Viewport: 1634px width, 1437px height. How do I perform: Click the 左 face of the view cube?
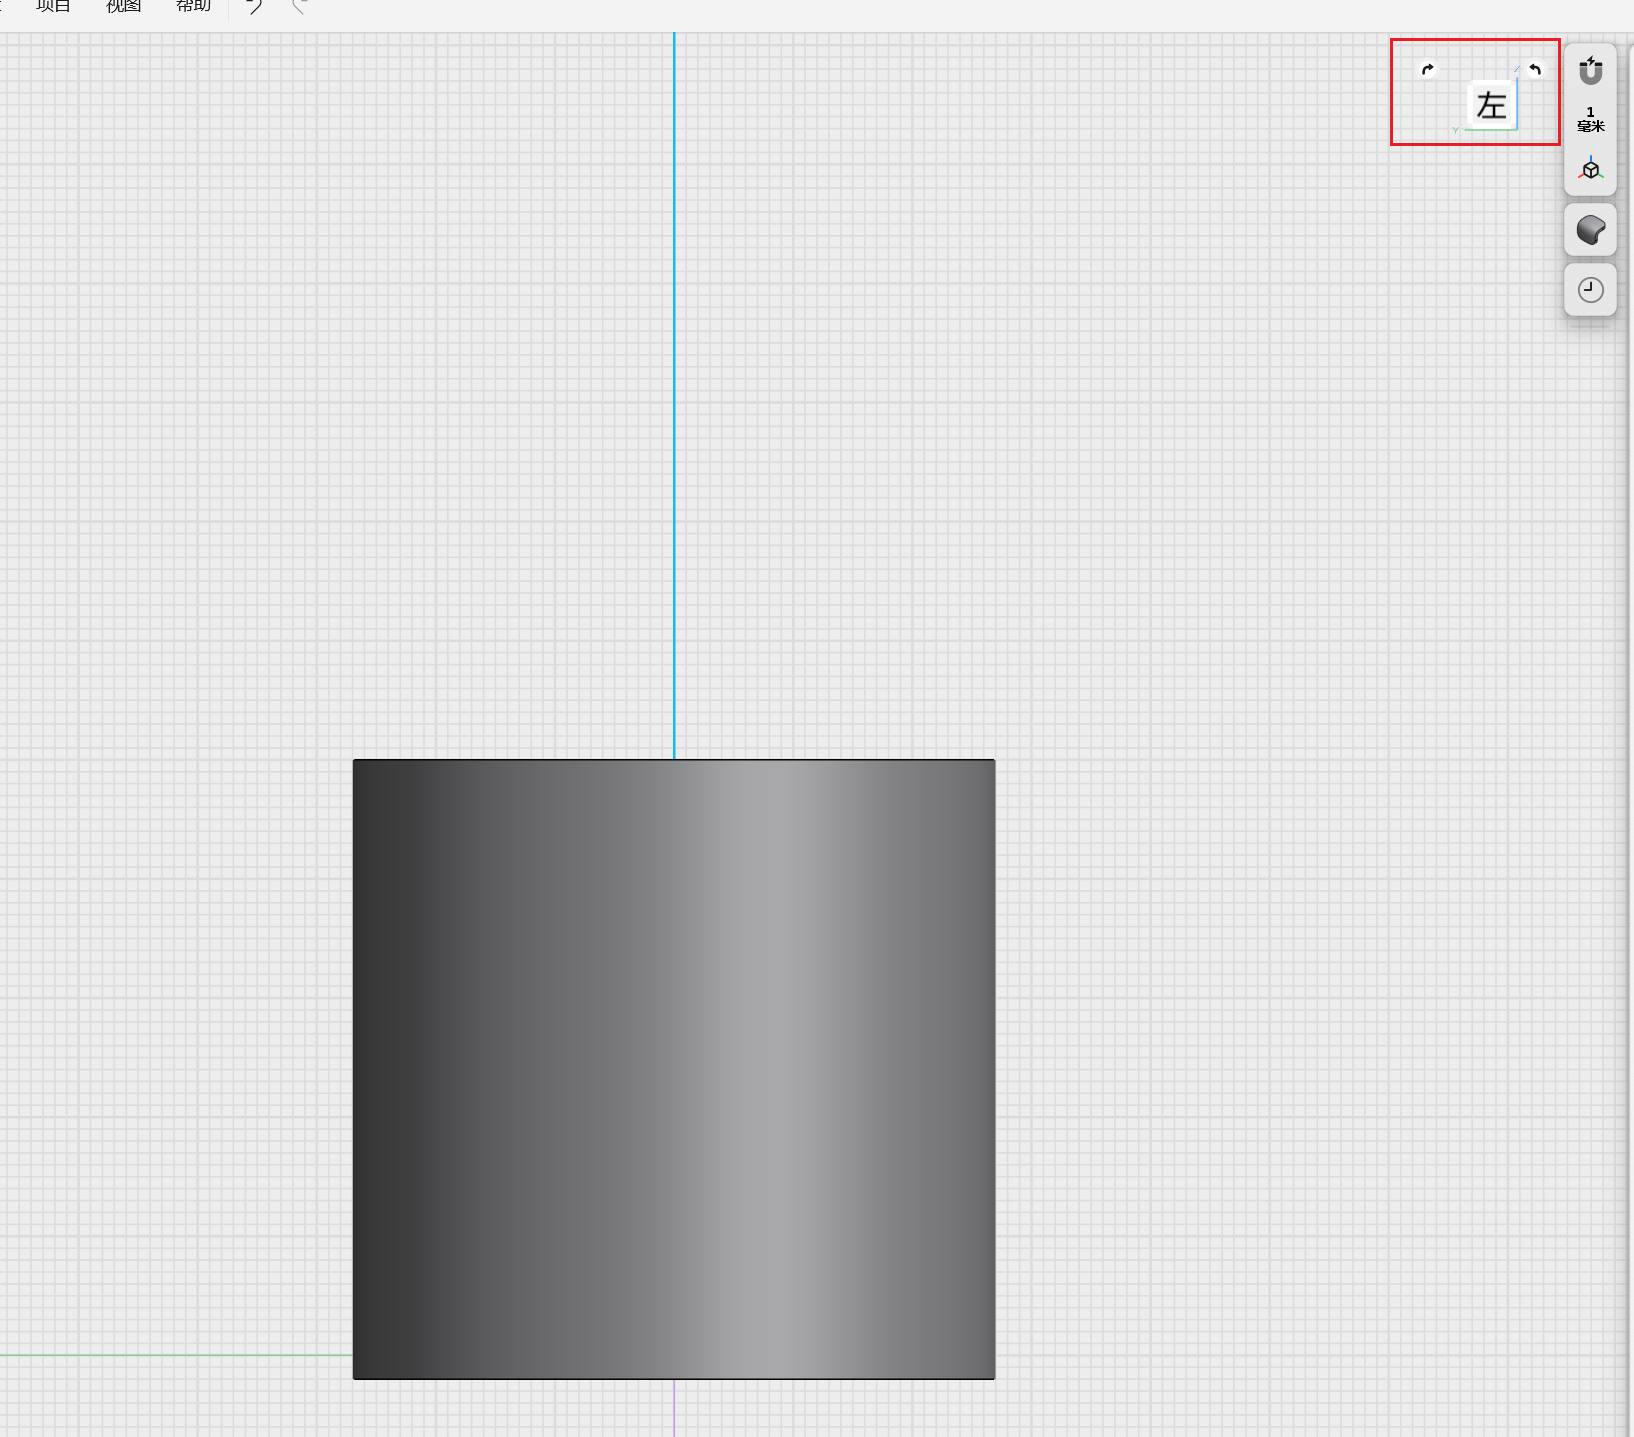pyautogui.click(x=1491, y=105)
